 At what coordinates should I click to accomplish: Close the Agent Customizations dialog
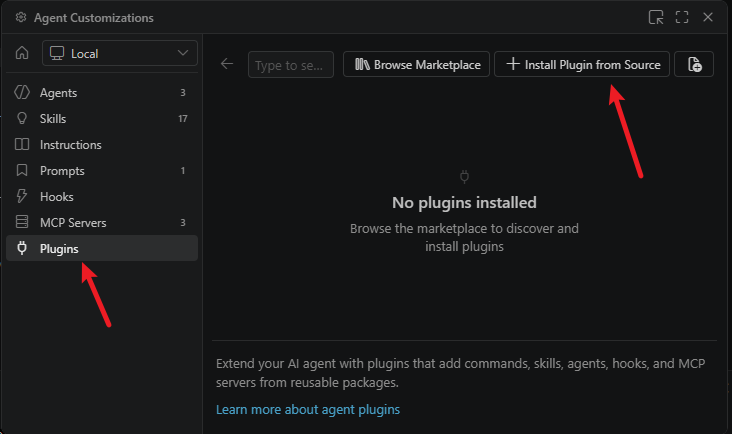coord(708,17)
